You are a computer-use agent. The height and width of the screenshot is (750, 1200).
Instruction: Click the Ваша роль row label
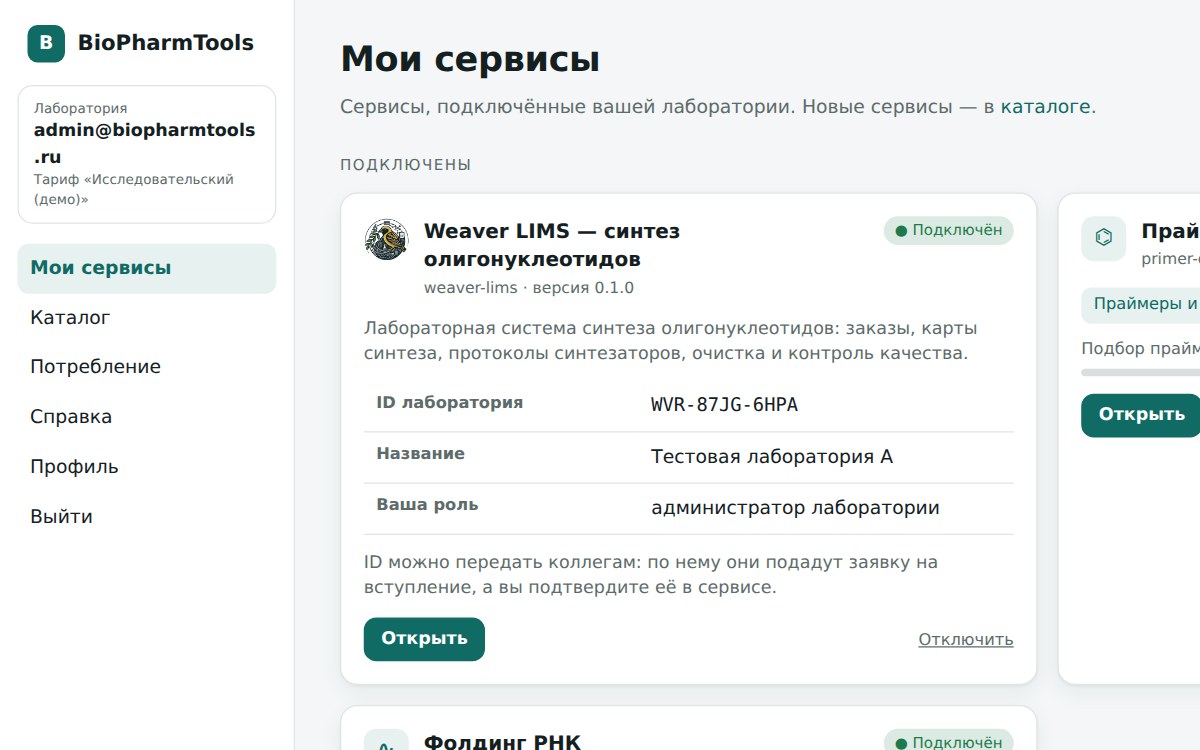[427, 505]
